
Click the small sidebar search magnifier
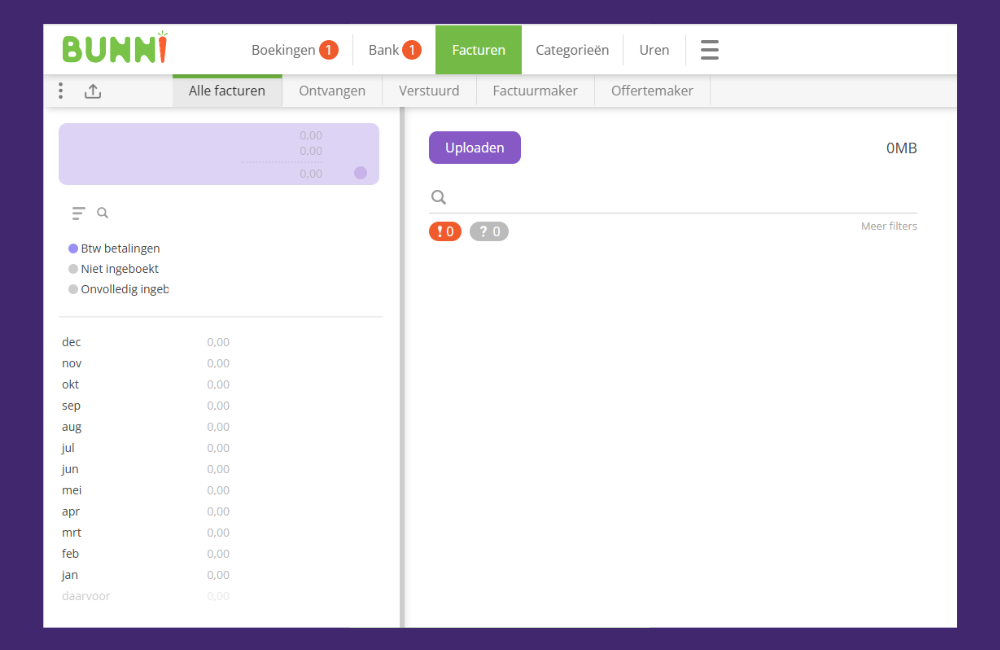coord(102,213)
